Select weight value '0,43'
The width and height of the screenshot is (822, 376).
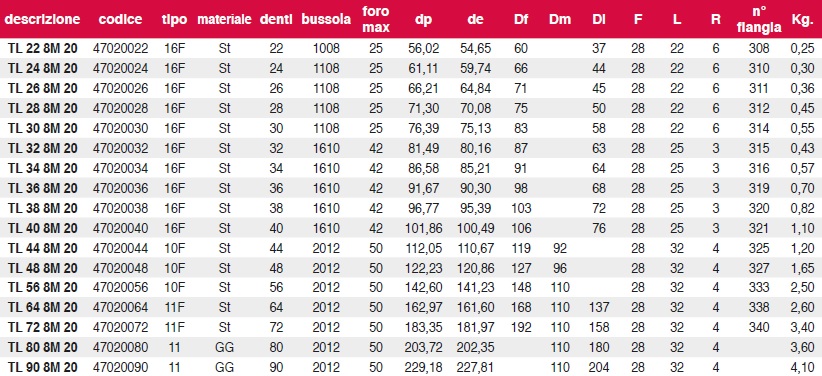point(802,149)
